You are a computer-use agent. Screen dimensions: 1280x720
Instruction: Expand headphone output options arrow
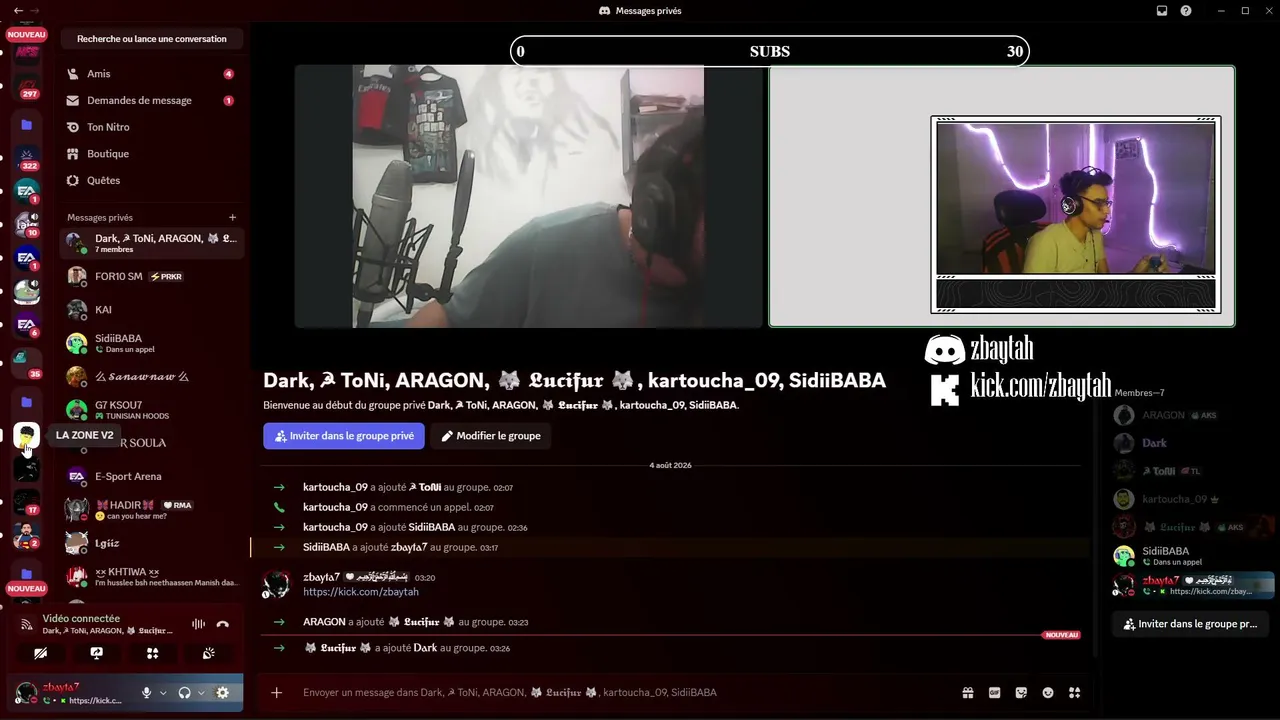tap(201, 692)
